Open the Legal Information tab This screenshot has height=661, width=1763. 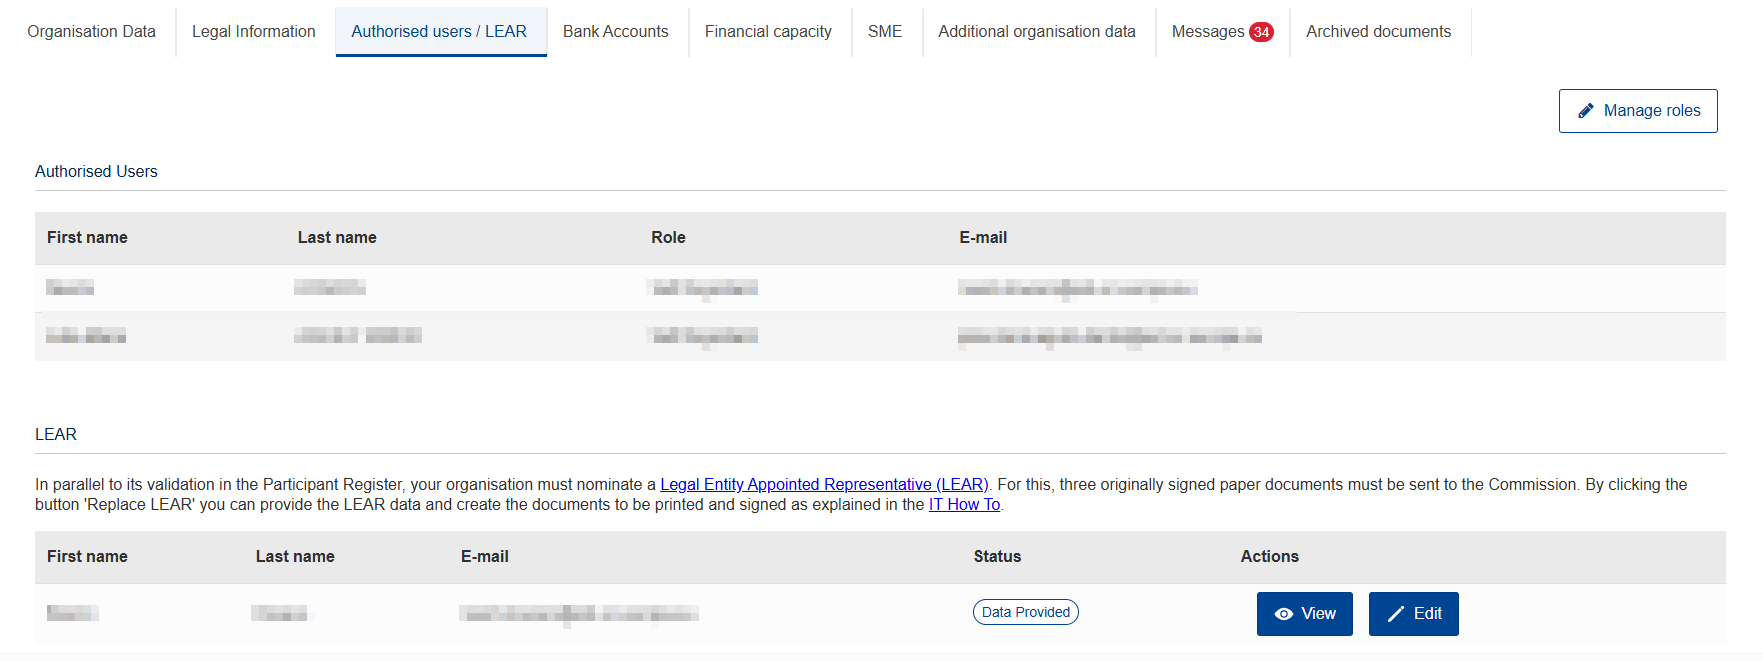click(x=254, y=32)
